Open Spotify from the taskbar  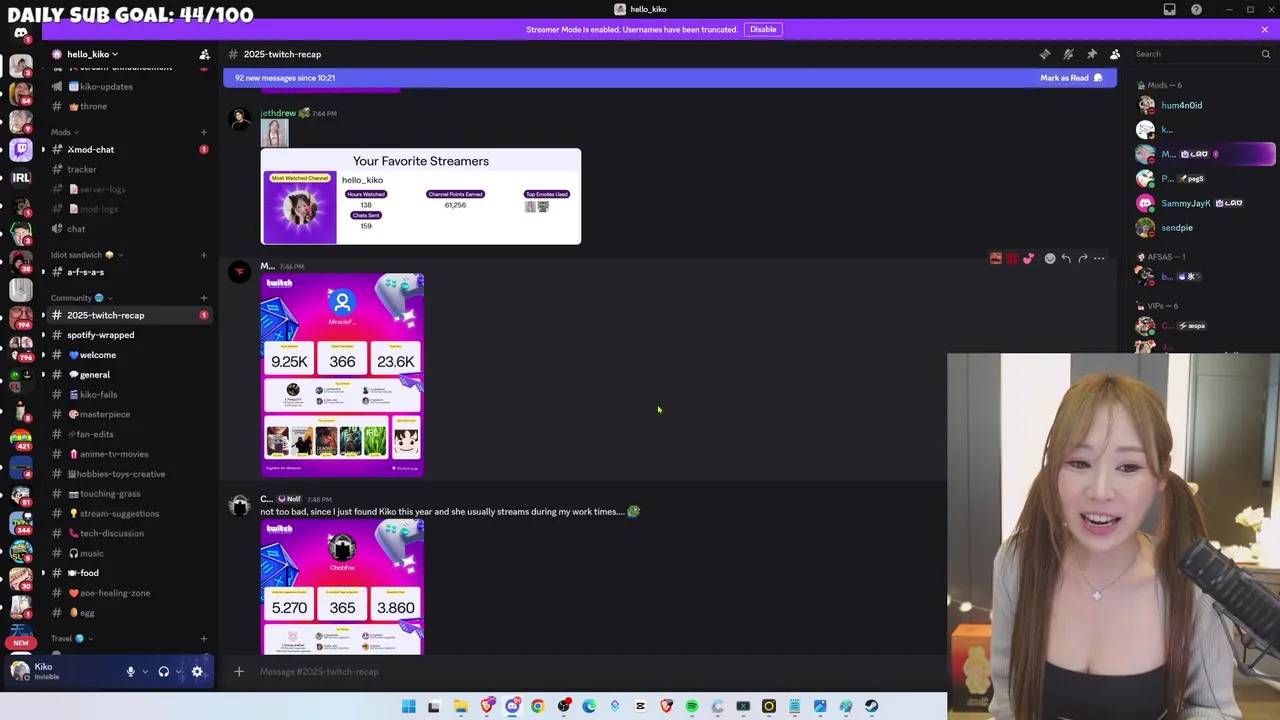[691, 706]
